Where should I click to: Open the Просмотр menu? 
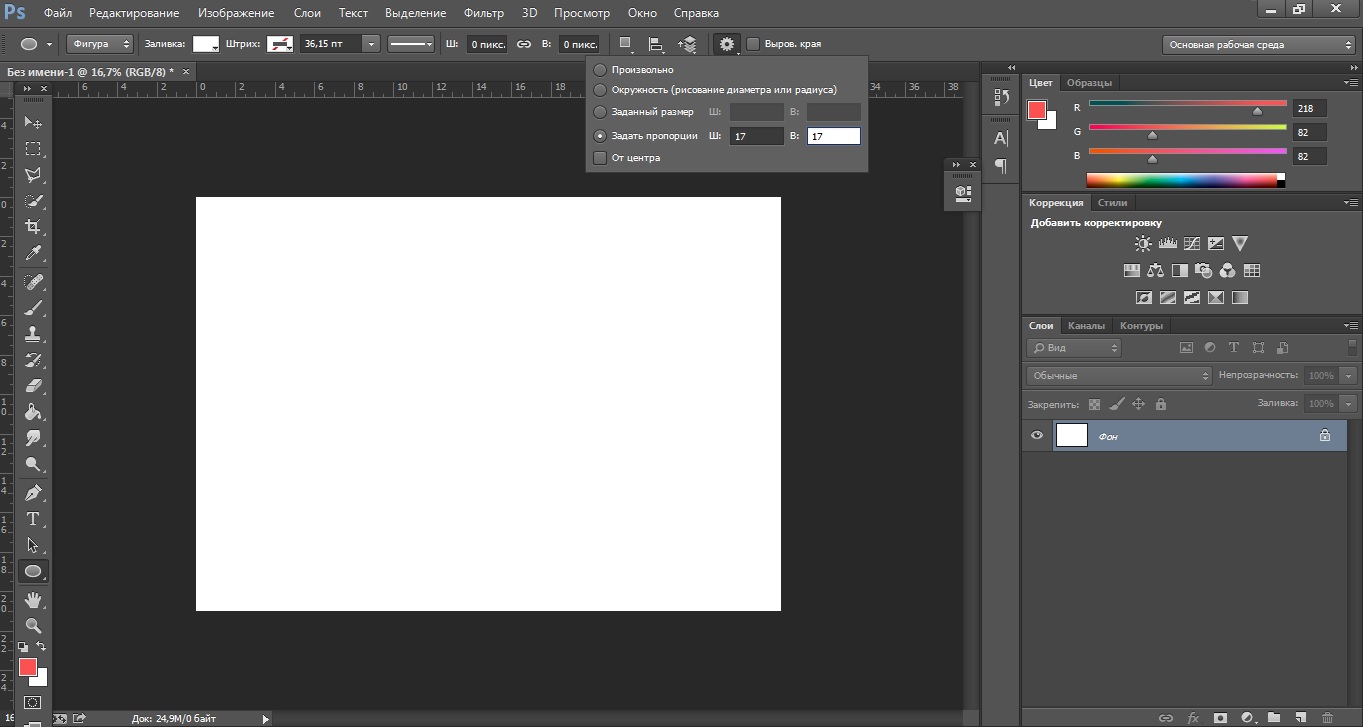pos(582,13)
